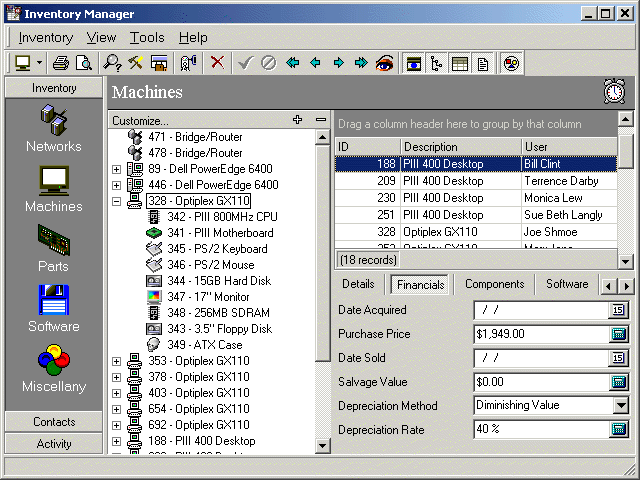Image resolution: width=640 pixels, height=480 pixels.
Task: Toggle the grid table view toolbar button
Action: [x=460, y=64]
